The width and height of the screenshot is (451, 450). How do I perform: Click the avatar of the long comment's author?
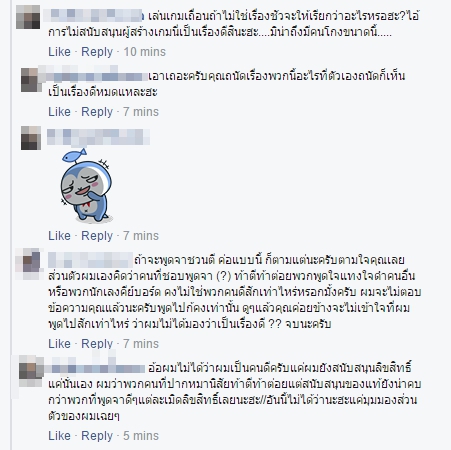[29, 263]
